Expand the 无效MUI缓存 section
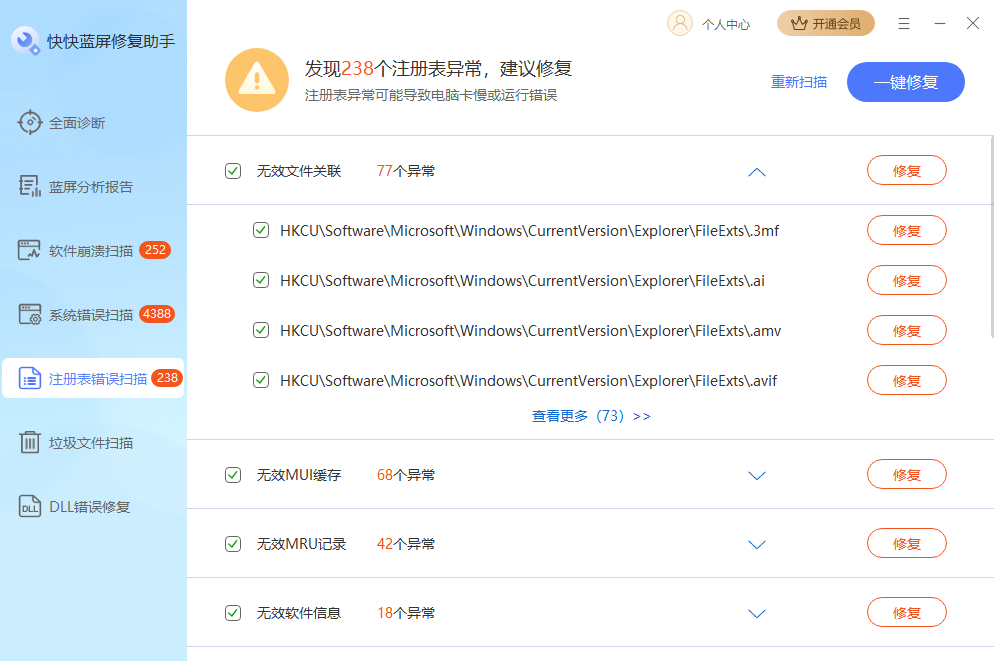The image size is (994, 661). tap(757, 475)
